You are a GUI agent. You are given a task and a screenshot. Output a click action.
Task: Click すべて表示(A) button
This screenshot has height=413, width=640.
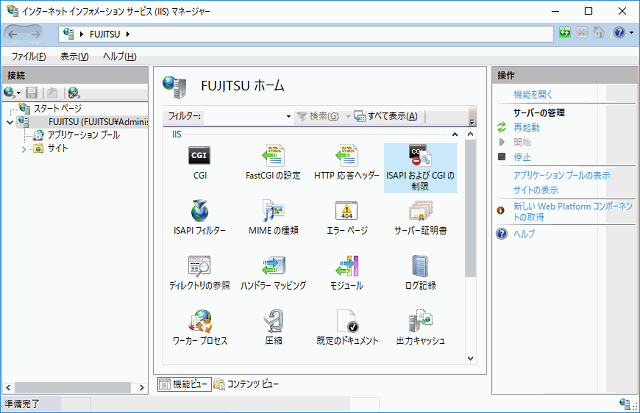386,116
